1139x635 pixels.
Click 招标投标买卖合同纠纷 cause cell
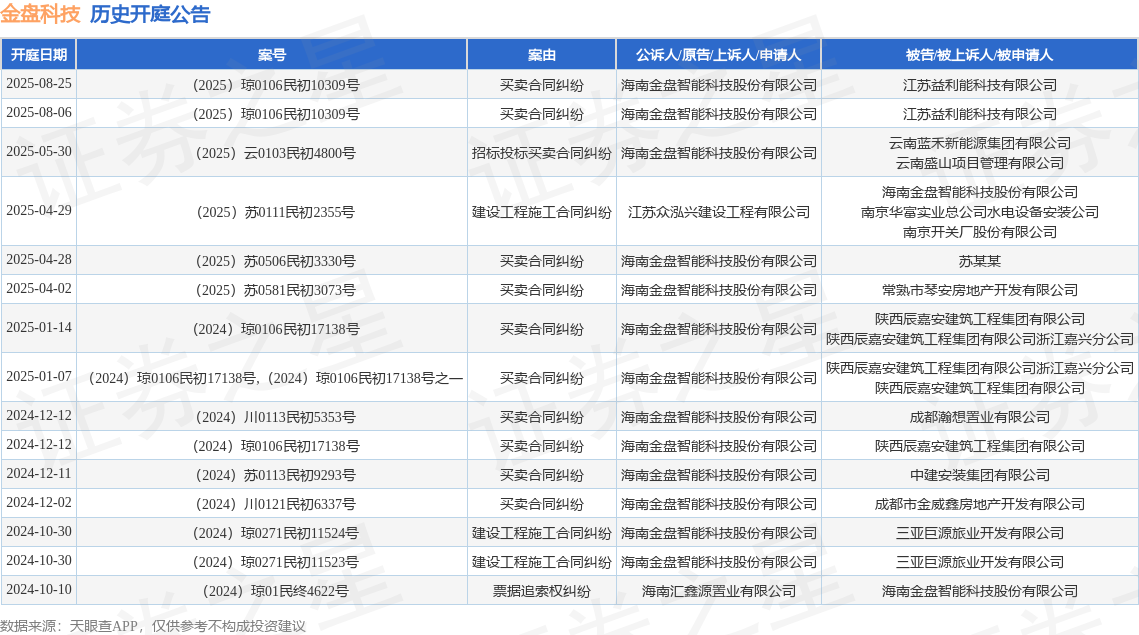click(x=541, y=153)
